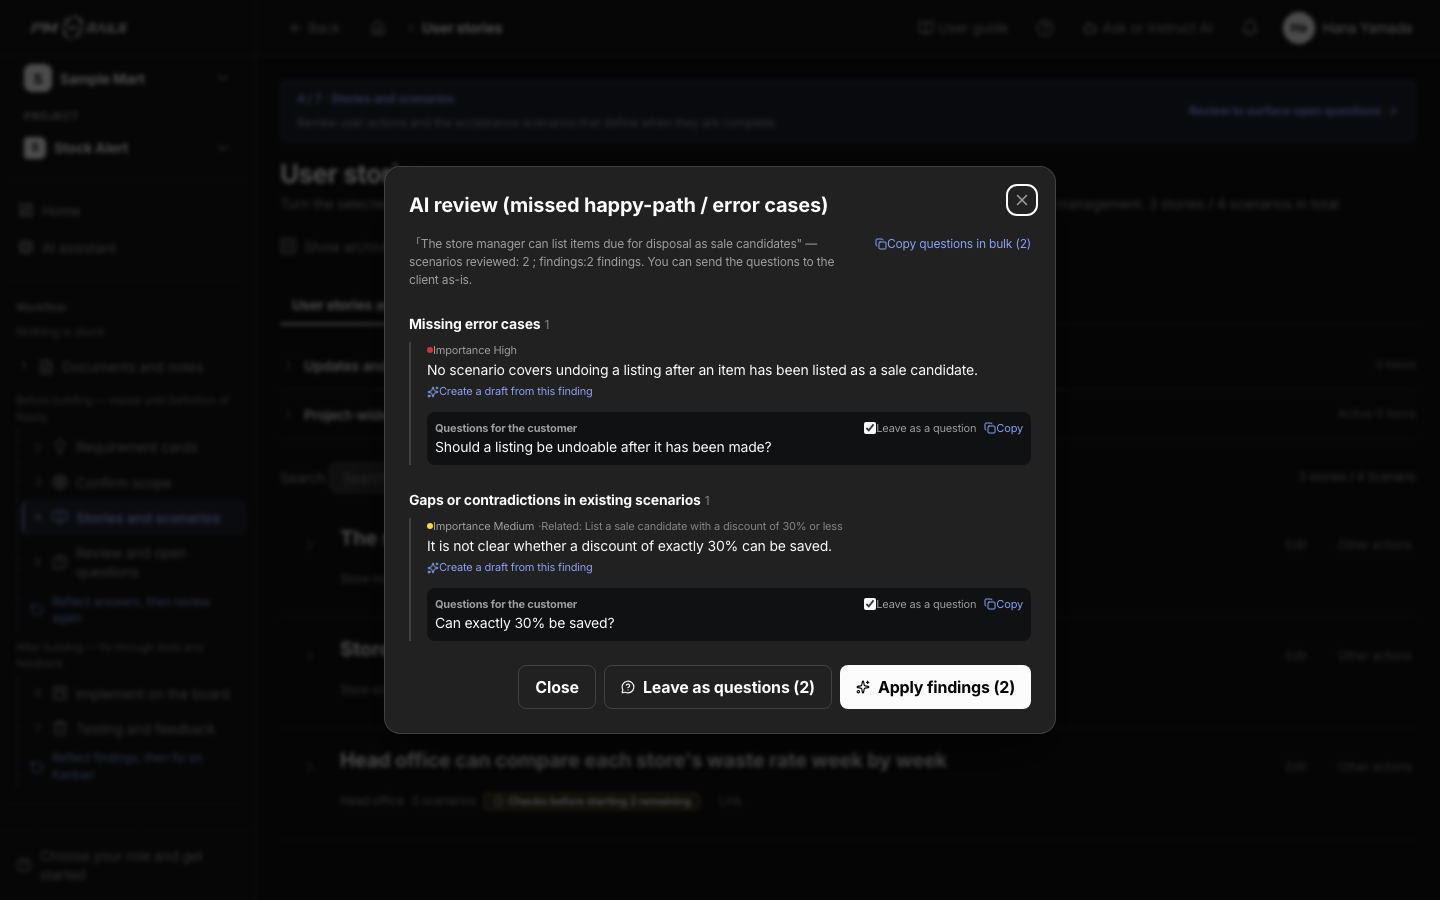This screenshot has width=1440, height=900.
Task: Uncheck Leave as a question for the undoable listing
Action: (x=870, y=428)
